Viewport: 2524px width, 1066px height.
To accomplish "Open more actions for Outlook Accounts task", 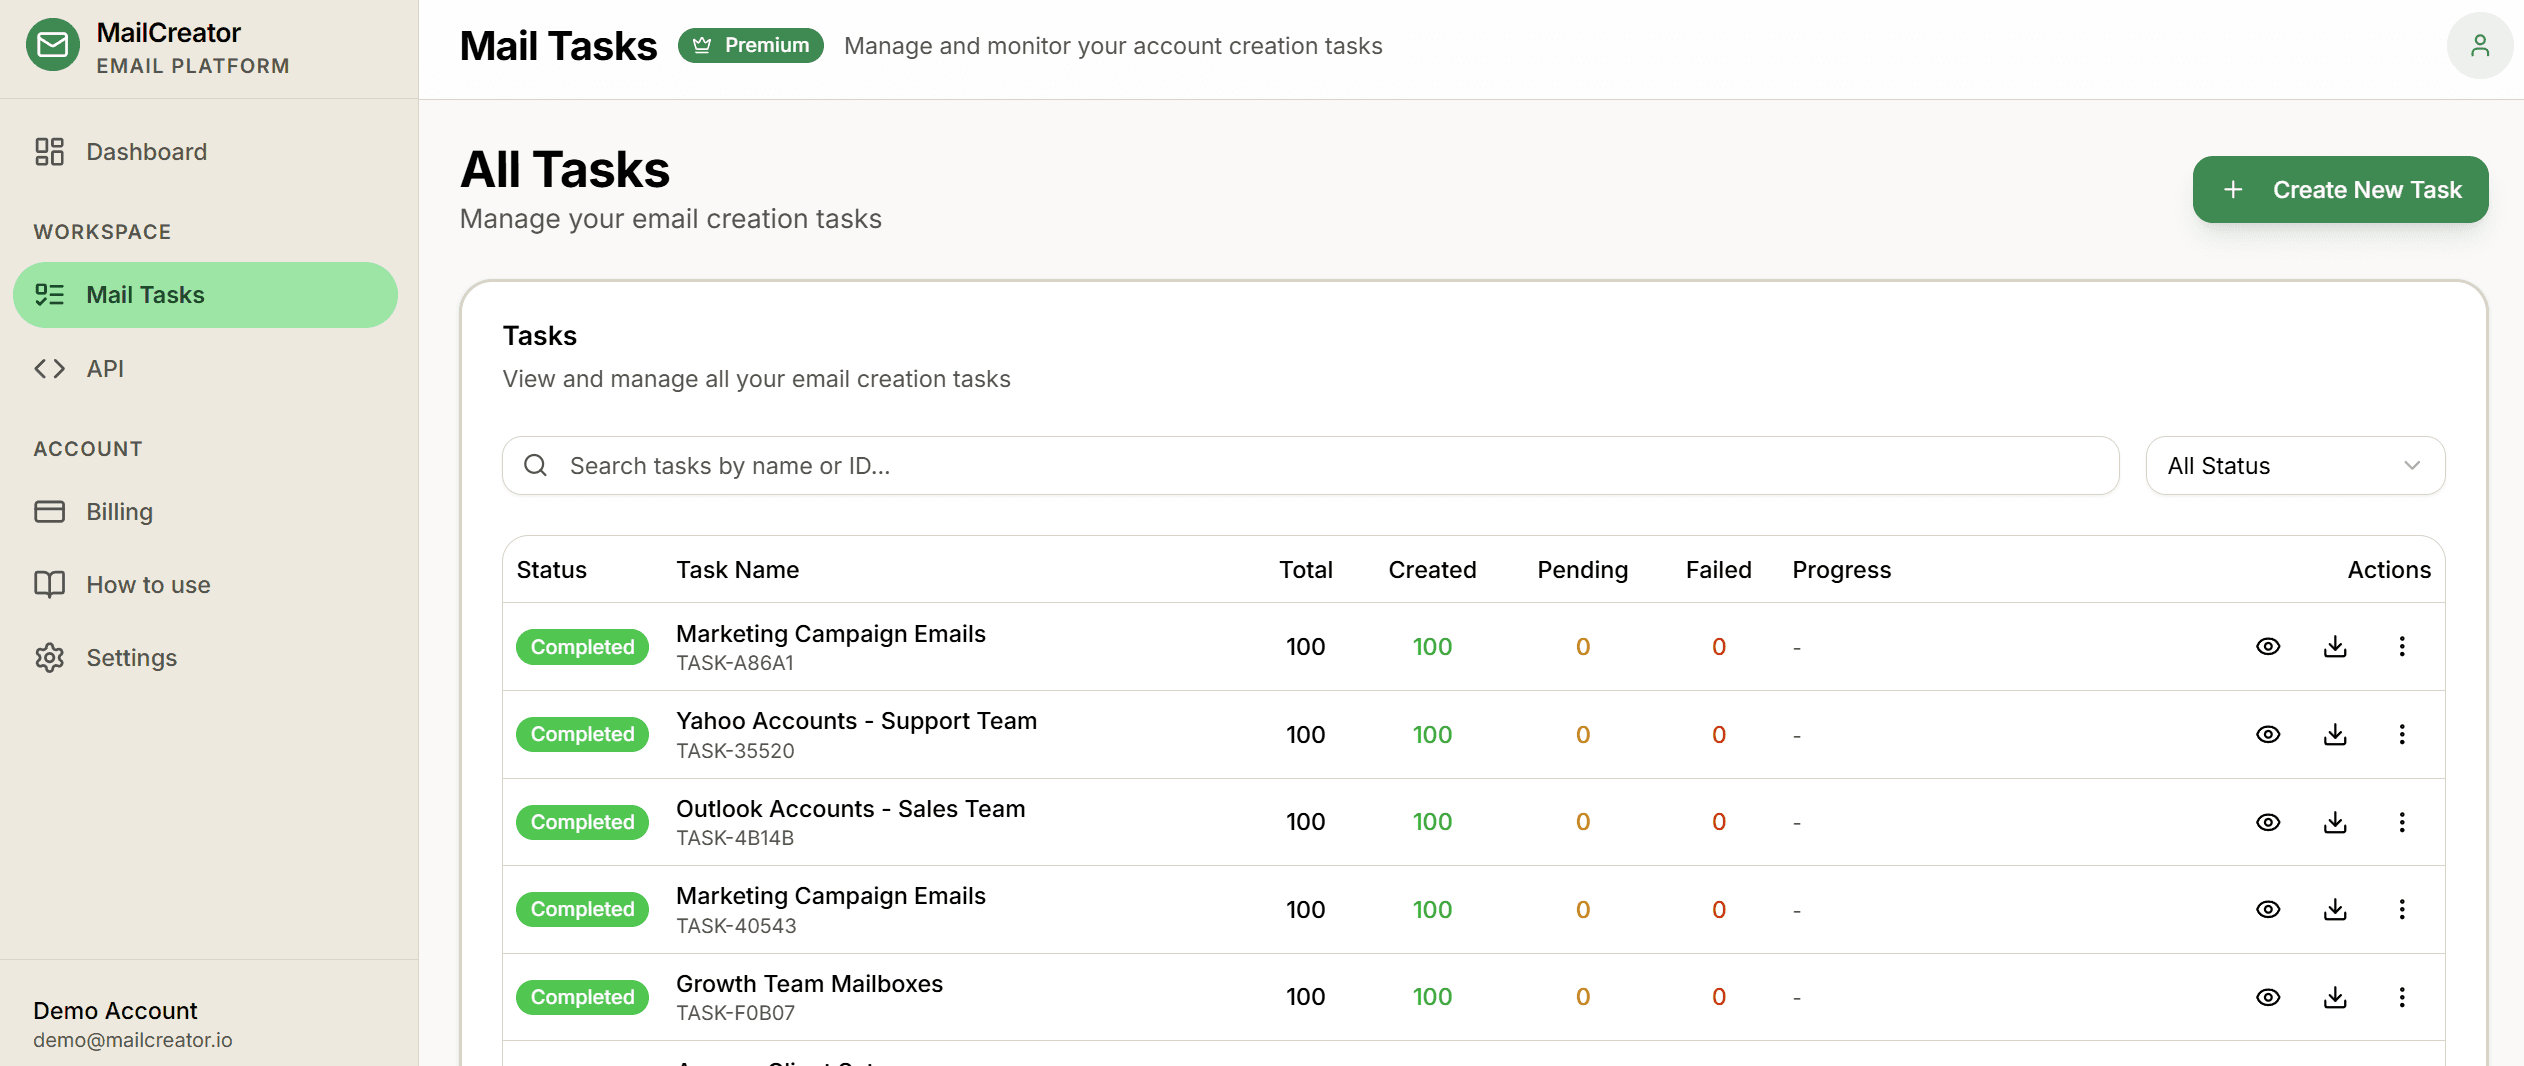I will 2402,822.
